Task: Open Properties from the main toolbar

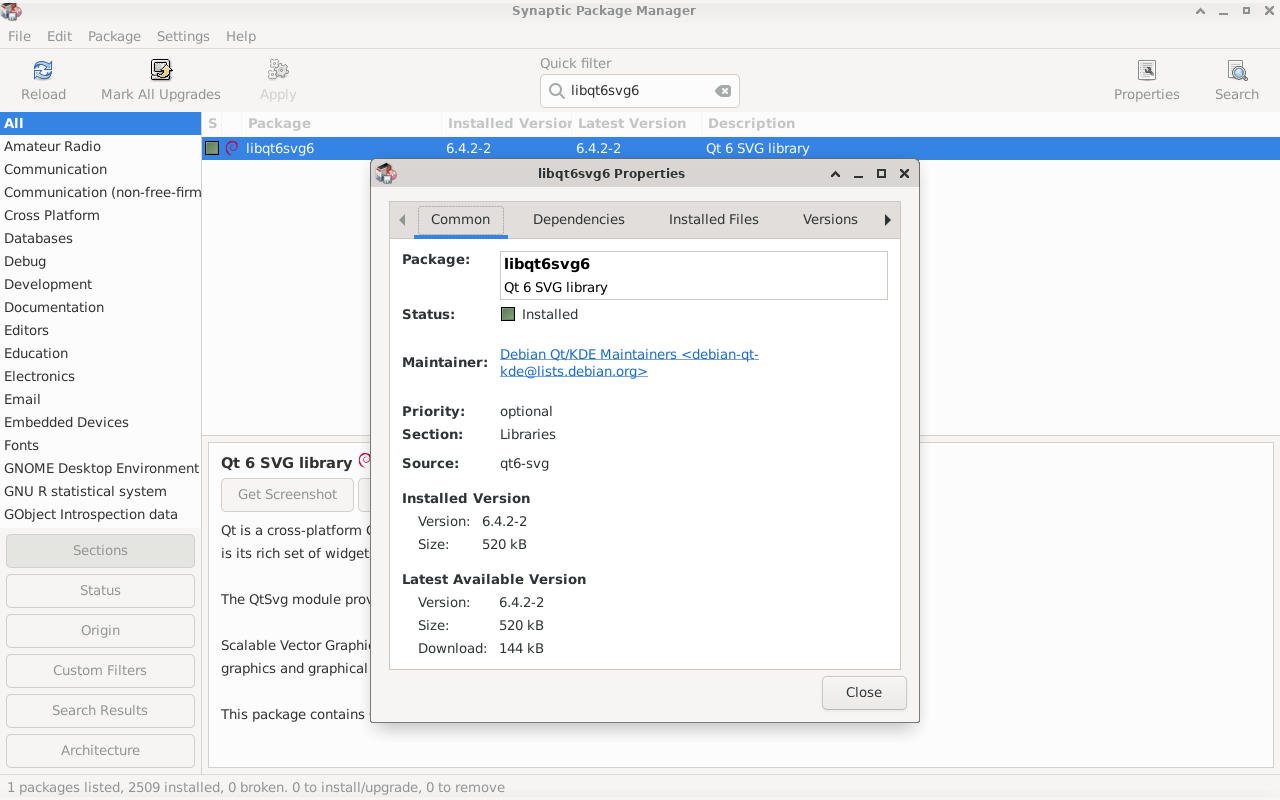Action: coord(1147,80)
